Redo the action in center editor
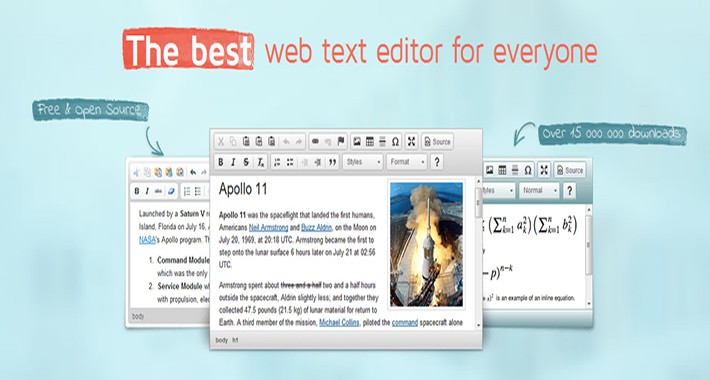Screen dimensions: 710x380 [x=299, y=142]
